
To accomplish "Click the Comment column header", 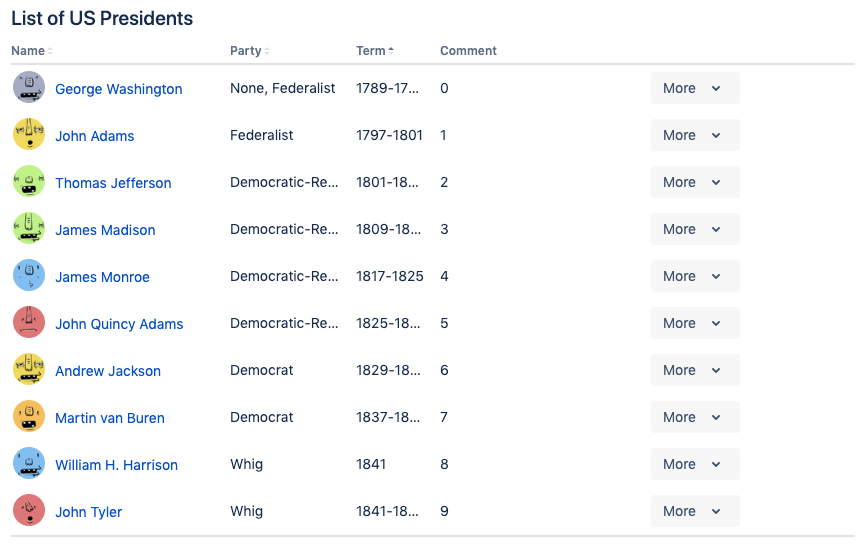I will [468, 51].
